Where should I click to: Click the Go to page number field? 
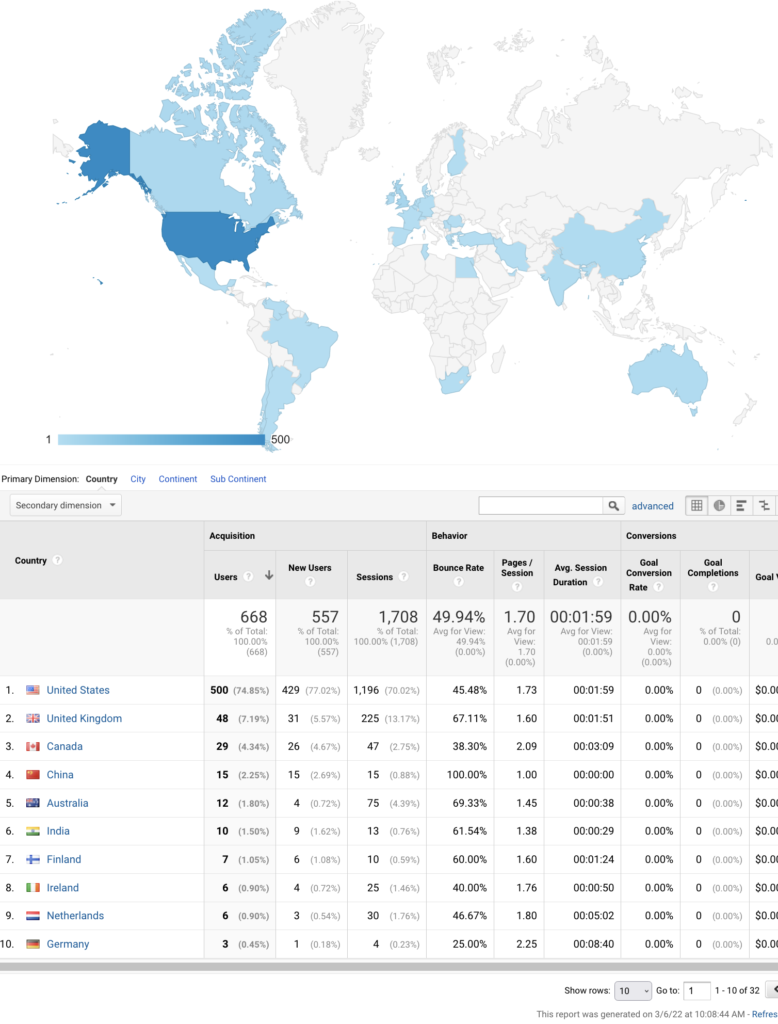(696, 991)
